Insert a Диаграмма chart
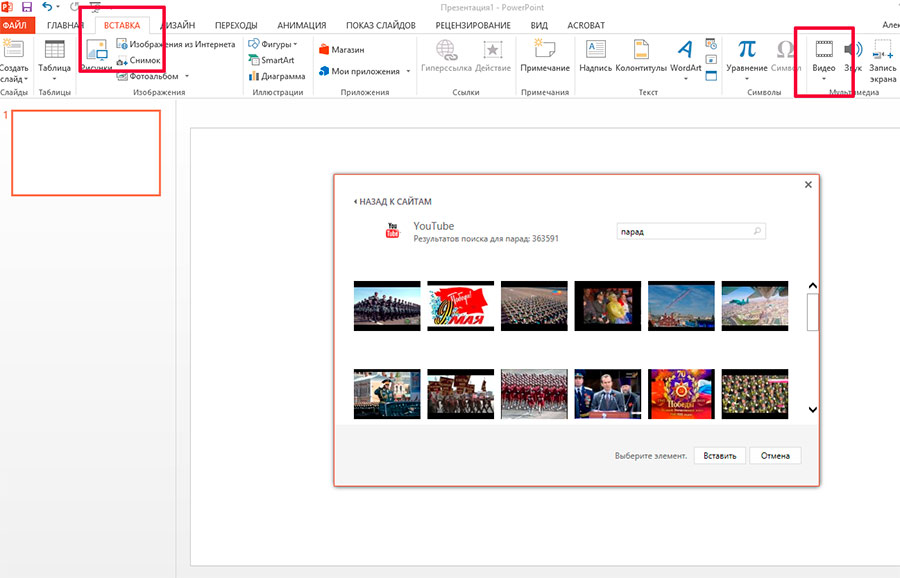The image size is (900, 578). pyautogui.click(x=277, y=76)
